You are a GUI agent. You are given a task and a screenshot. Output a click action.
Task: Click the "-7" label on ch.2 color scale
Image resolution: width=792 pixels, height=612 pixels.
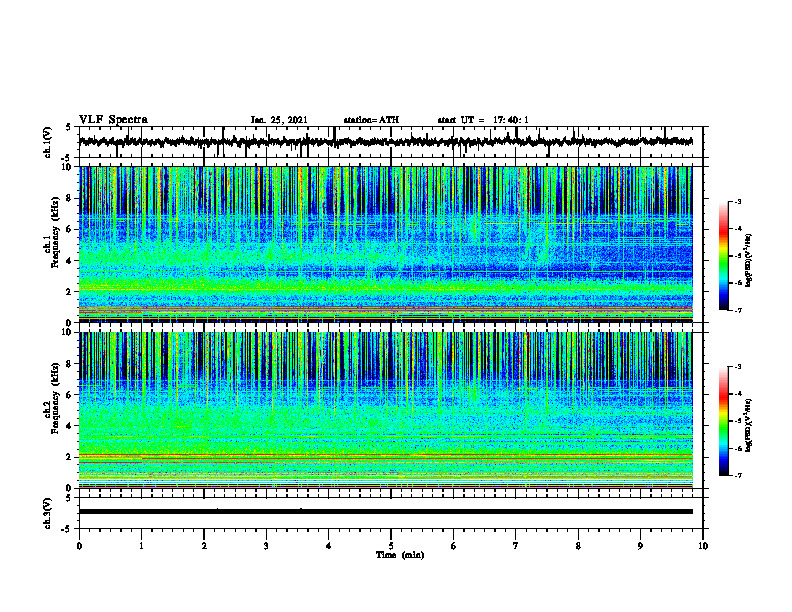tap(737, 476)
